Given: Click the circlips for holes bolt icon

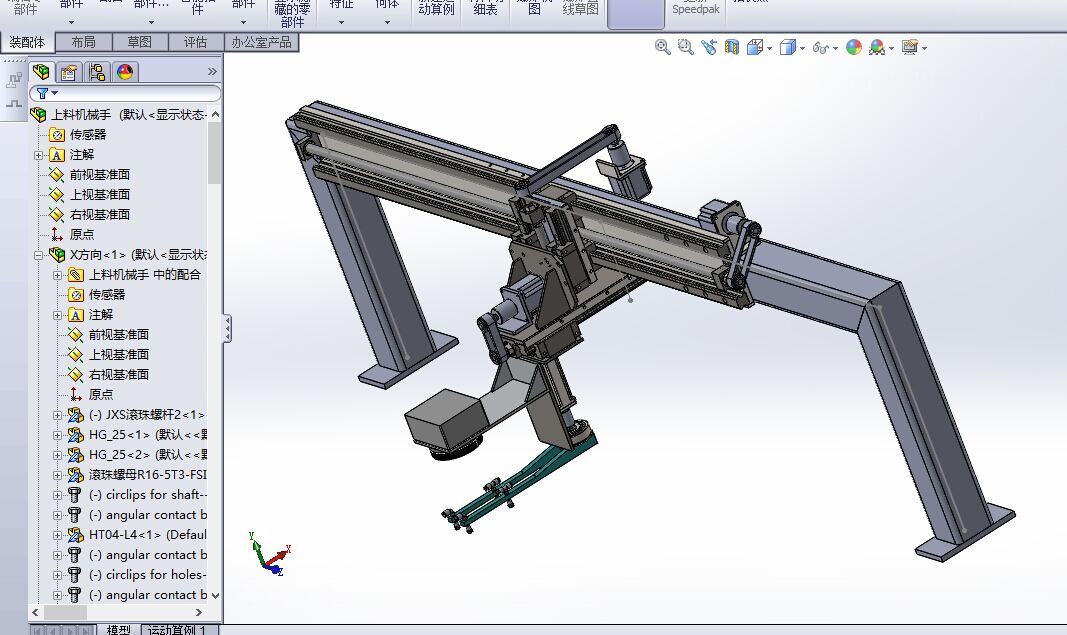Looking at the screenshot, I should point(75,574).
